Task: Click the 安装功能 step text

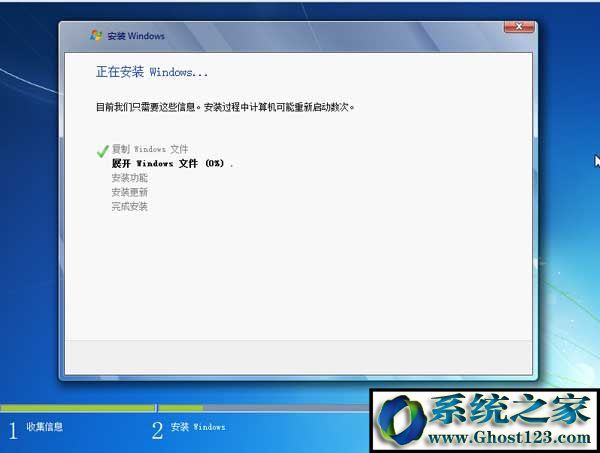Action: (129, 178)
